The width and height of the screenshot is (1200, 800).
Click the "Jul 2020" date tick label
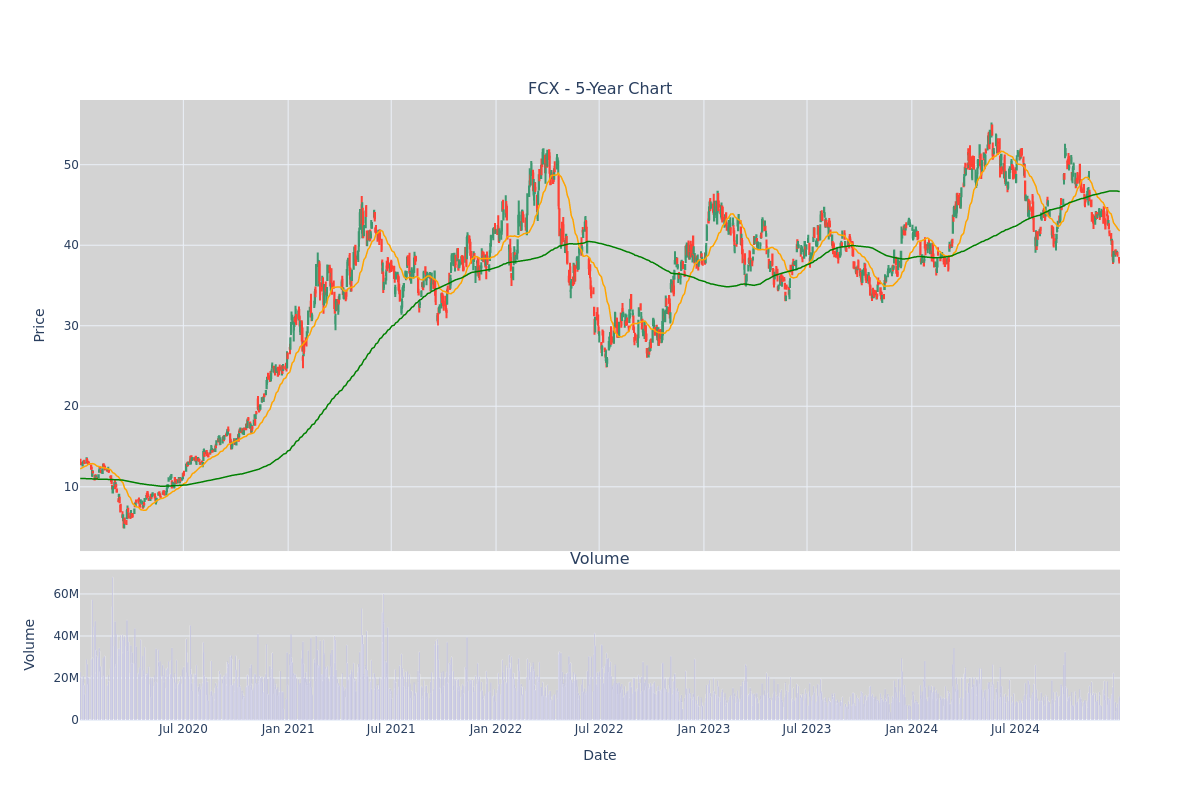coord(183,729)
